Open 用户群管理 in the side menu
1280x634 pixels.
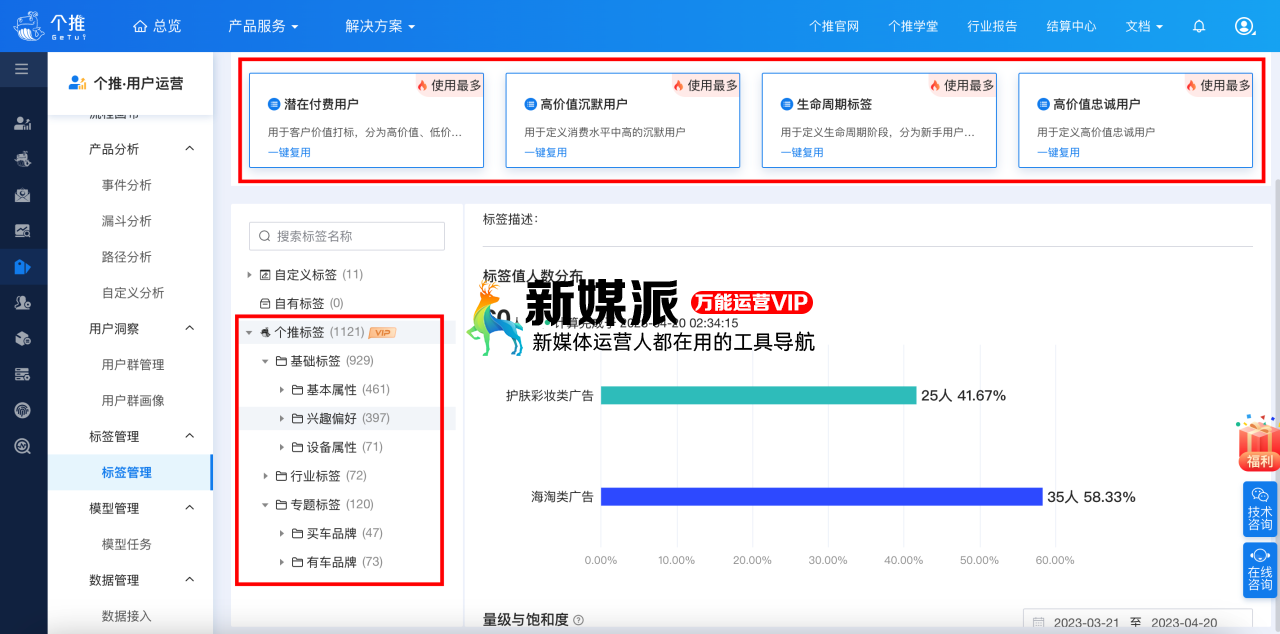click(133, 365)
